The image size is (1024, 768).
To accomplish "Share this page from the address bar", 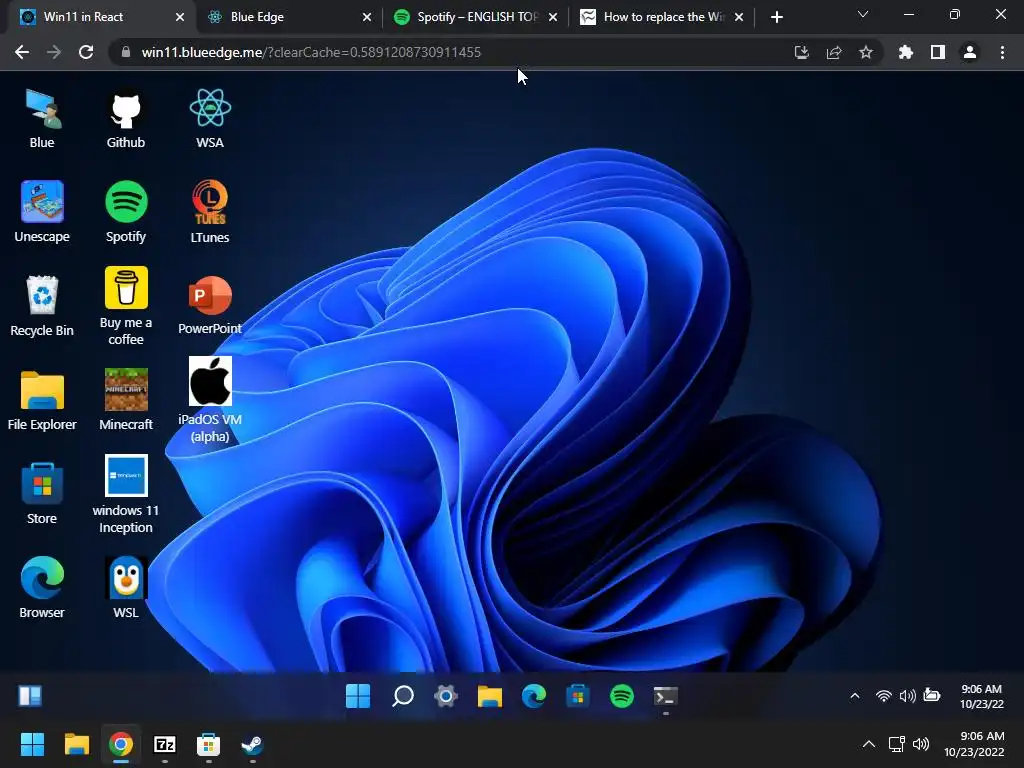I will [834, 52].
